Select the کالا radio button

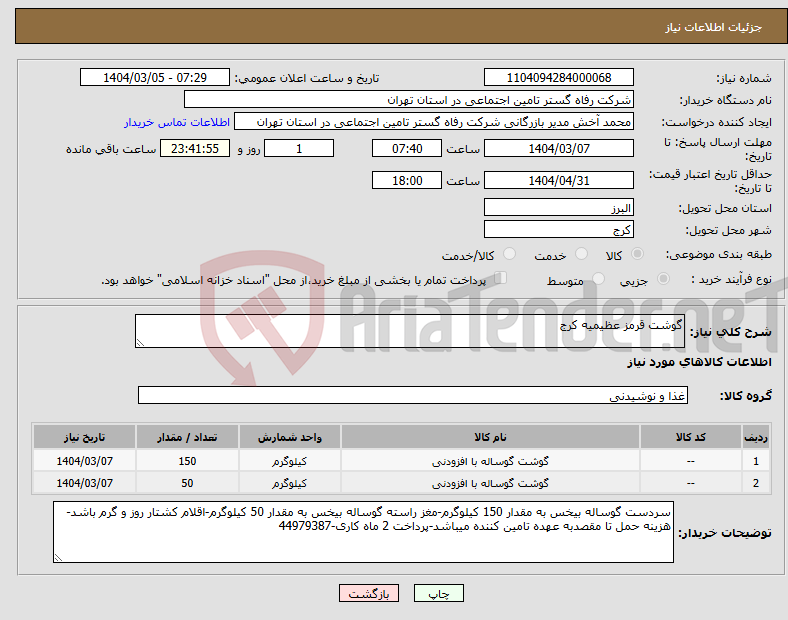click(x=637, y=254)
